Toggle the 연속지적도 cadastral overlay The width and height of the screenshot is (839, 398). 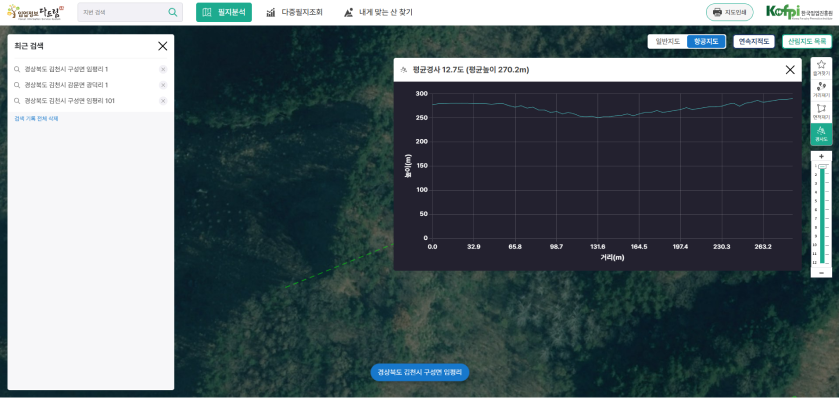click(753, 41)
